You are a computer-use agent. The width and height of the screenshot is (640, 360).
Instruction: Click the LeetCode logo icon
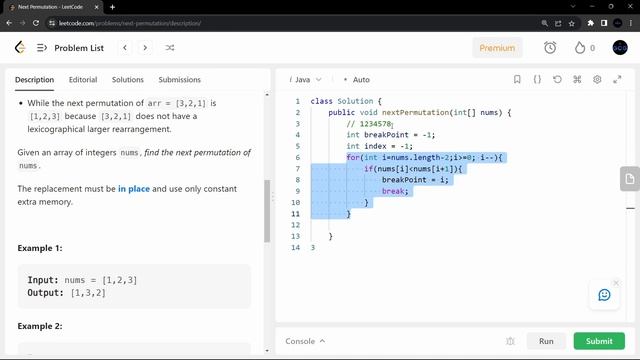click(20, 48)
